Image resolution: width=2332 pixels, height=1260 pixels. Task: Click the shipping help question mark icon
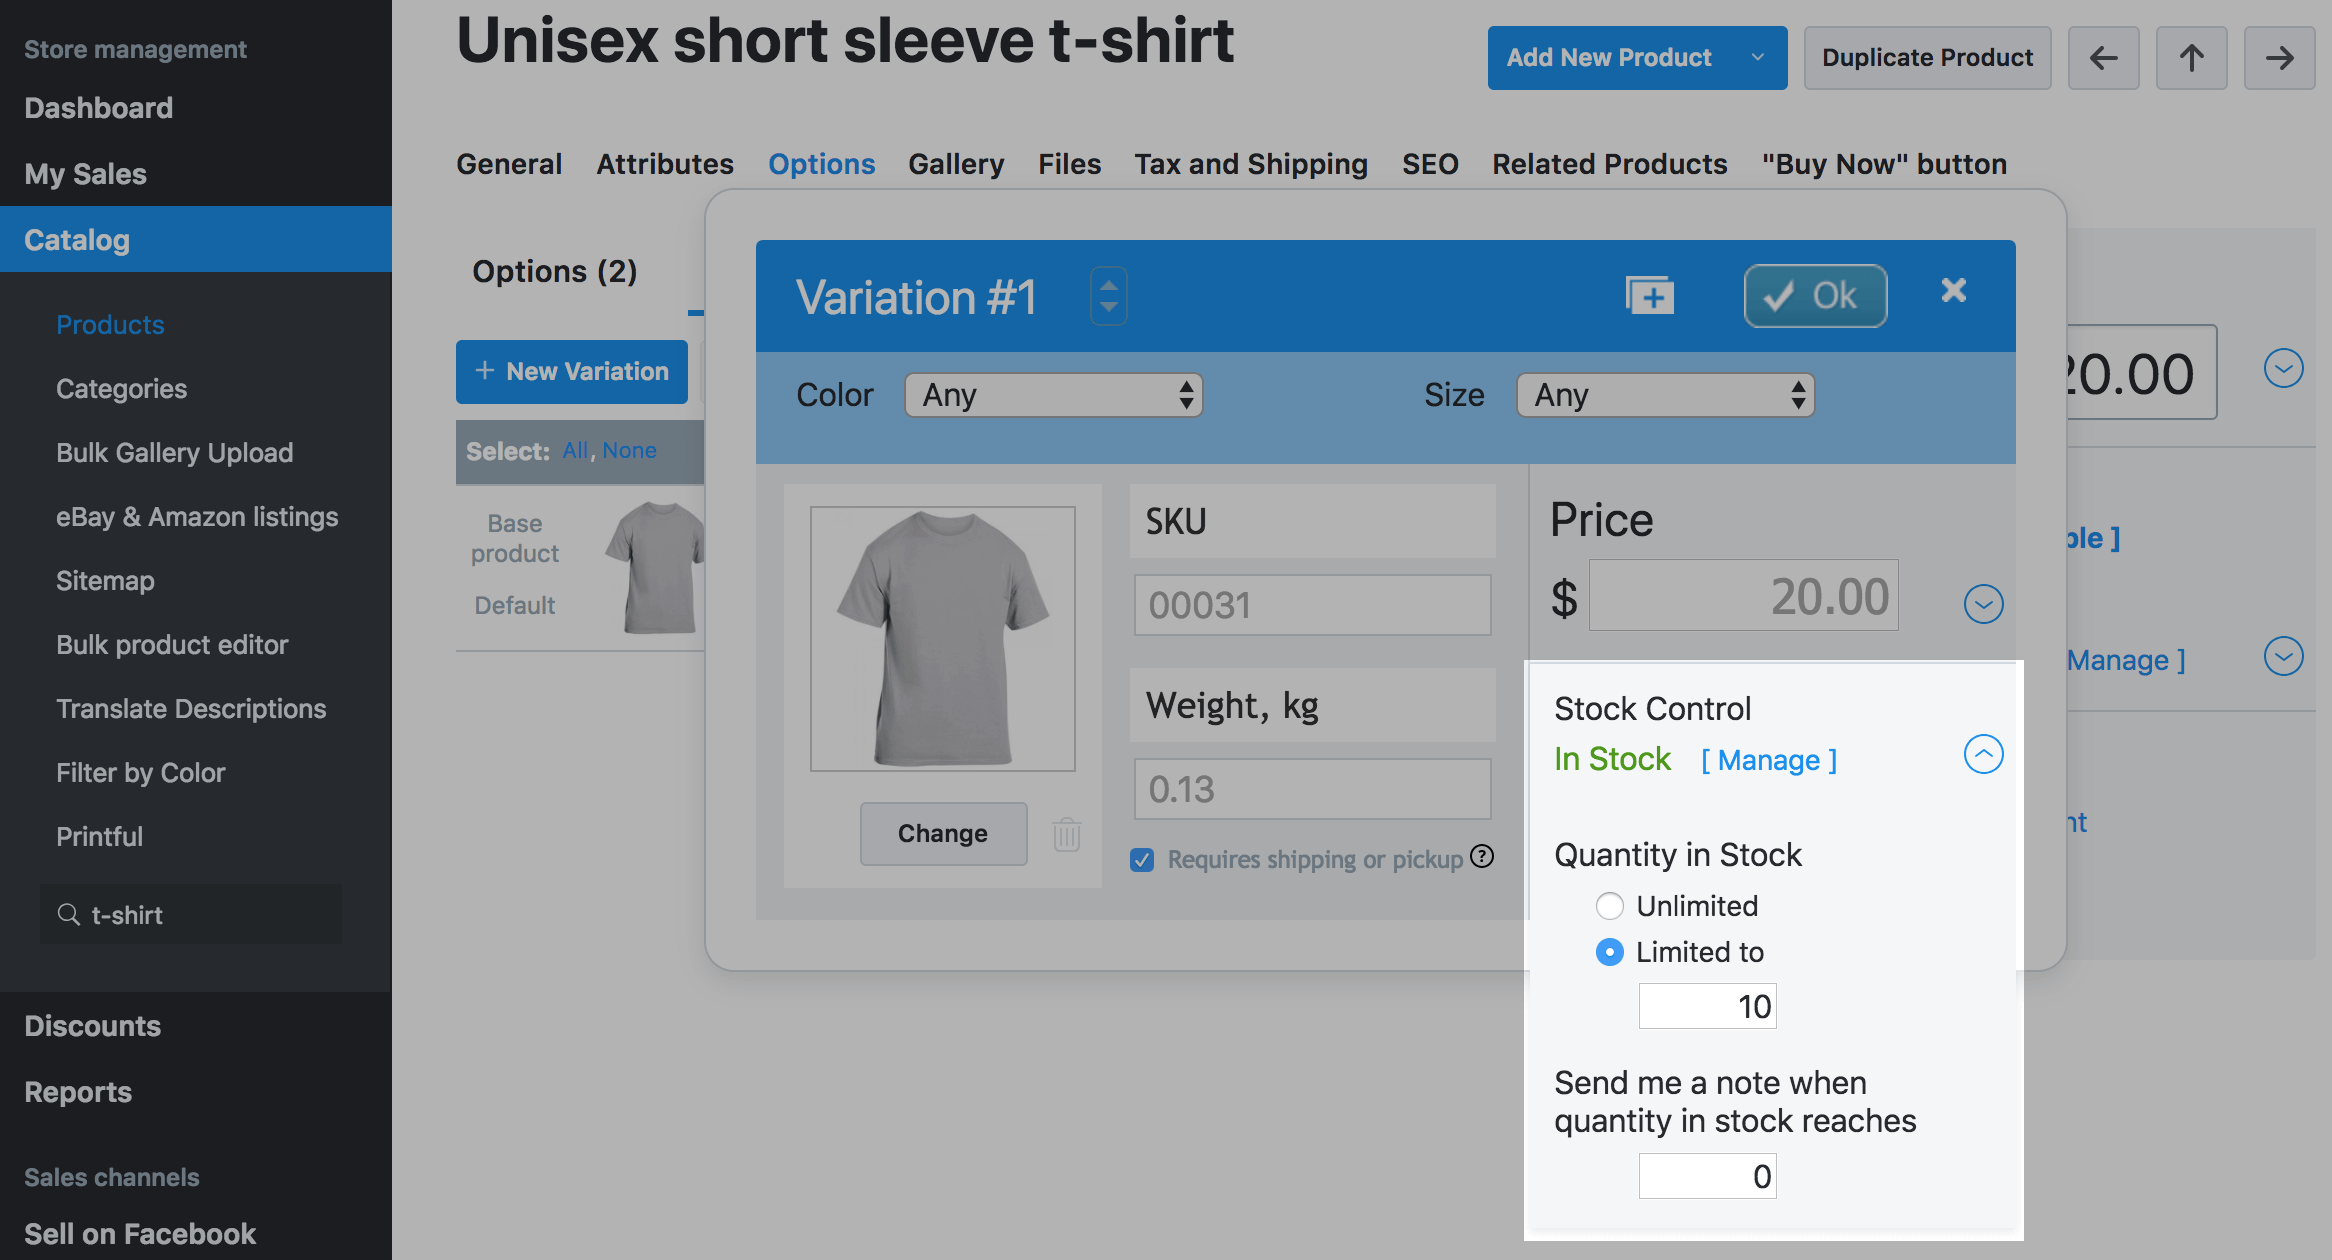[1482, 857]
